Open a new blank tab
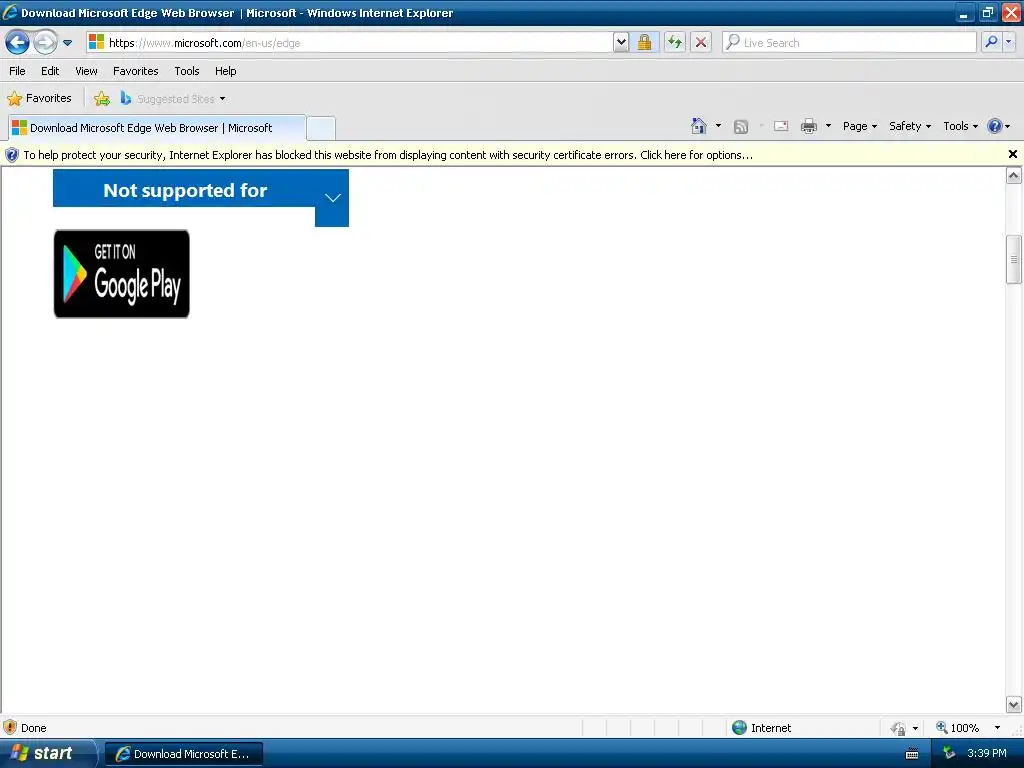The height and width of the screenshot is (768, 1024). click(x=321, y=129)
